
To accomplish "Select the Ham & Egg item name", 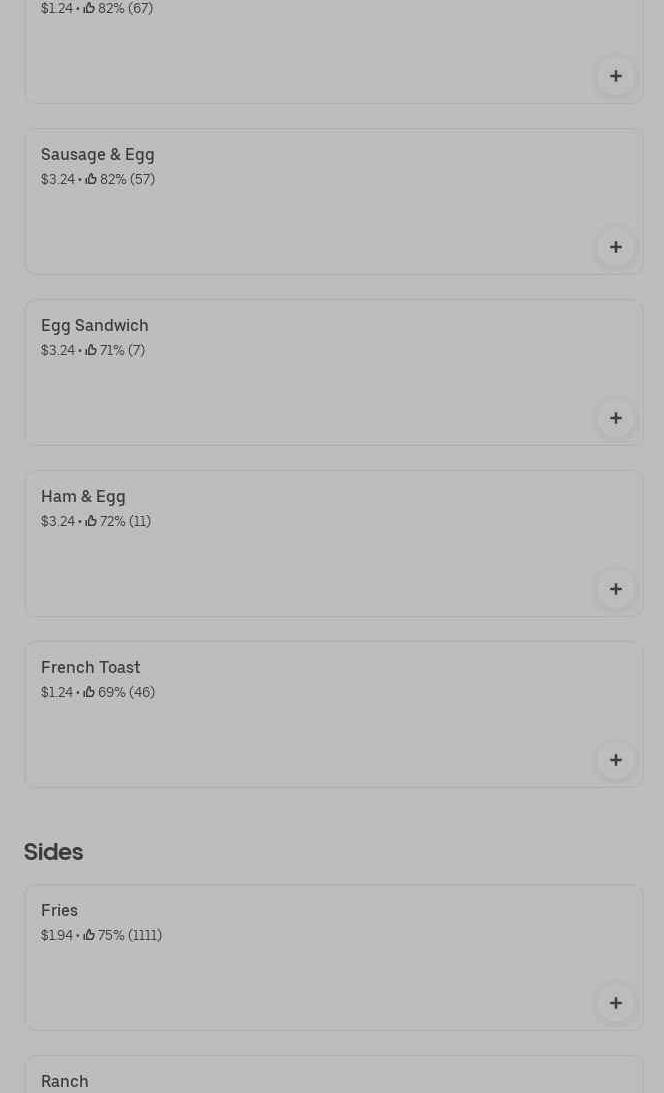I will click(x=83, y=496).
